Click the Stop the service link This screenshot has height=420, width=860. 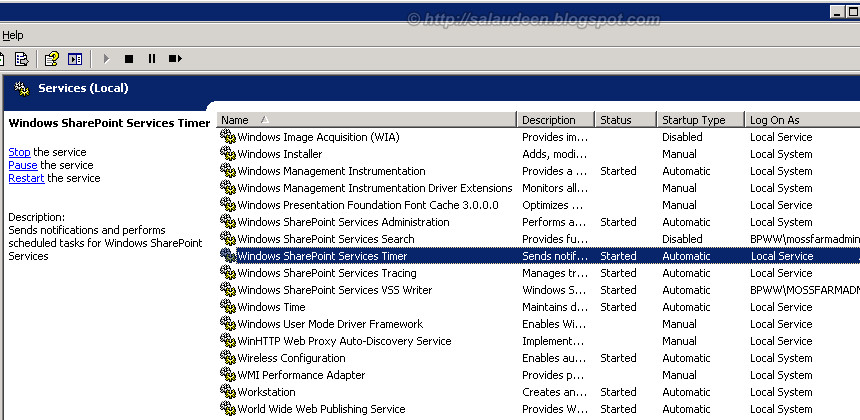[19, 152]
